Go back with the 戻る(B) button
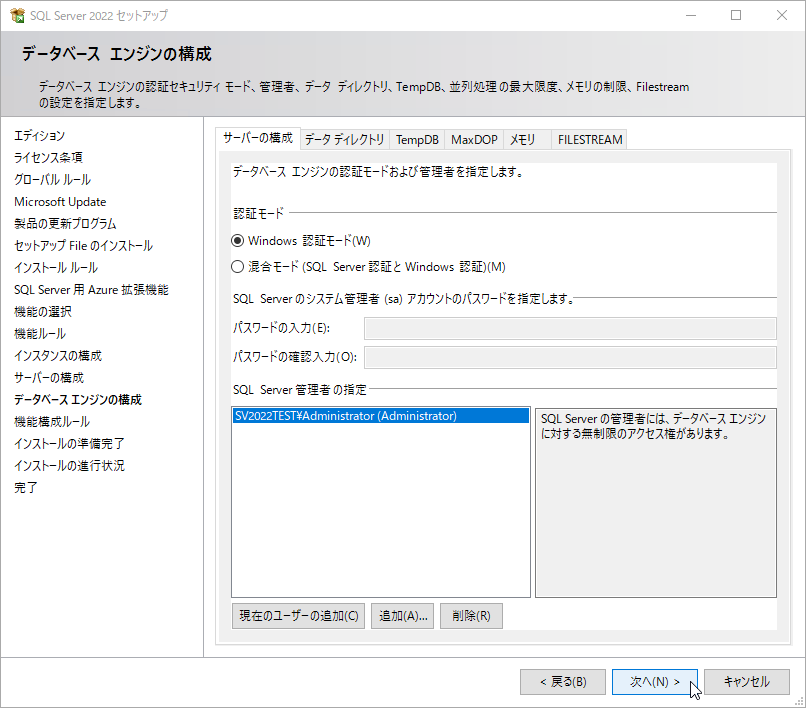This screenshot has height=708, width=806. coord(563,682)
